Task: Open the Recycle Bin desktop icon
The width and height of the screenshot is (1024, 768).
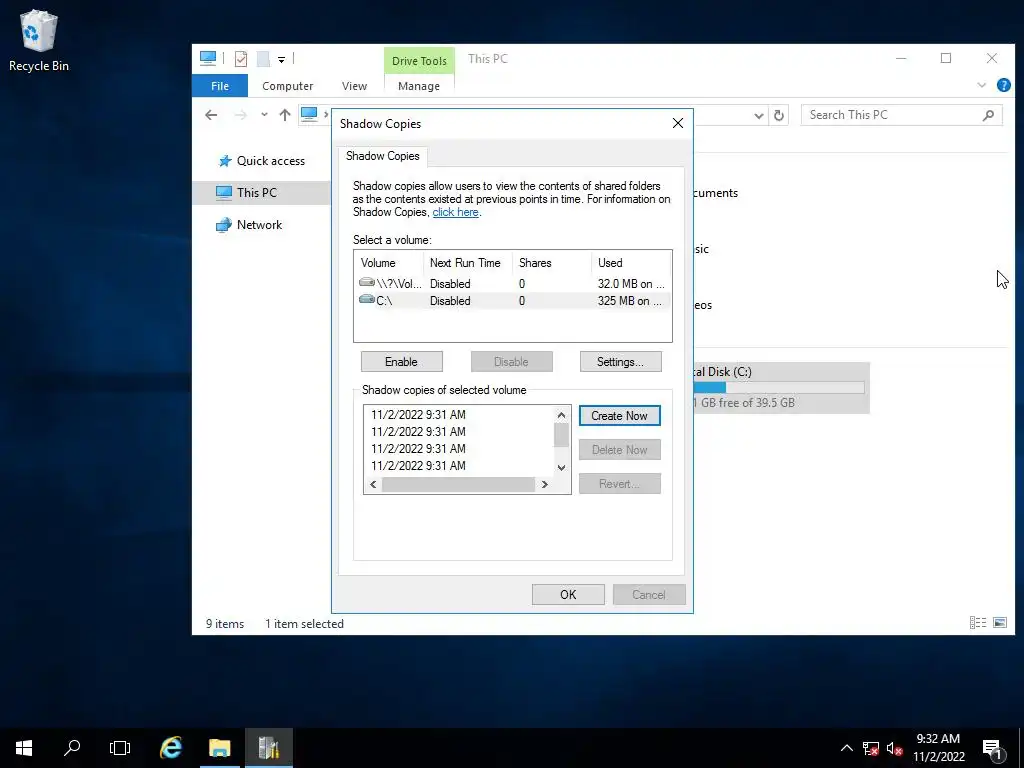Action: 39,40
